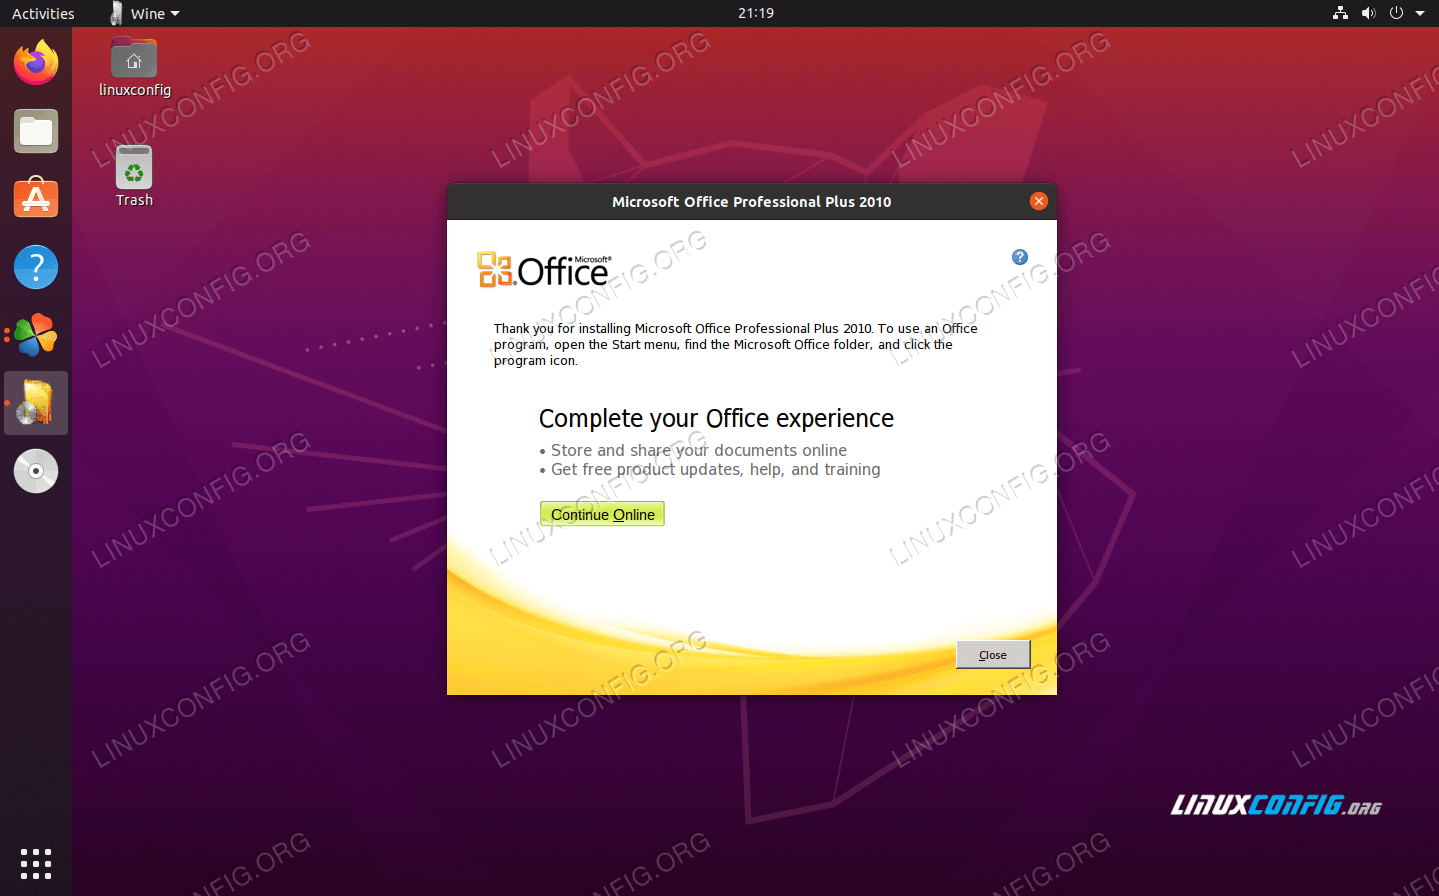Click the 'Thank you for installing' paragraph
The width and height of the screenshot is (1439, 896).
click(x=735, y=344)
